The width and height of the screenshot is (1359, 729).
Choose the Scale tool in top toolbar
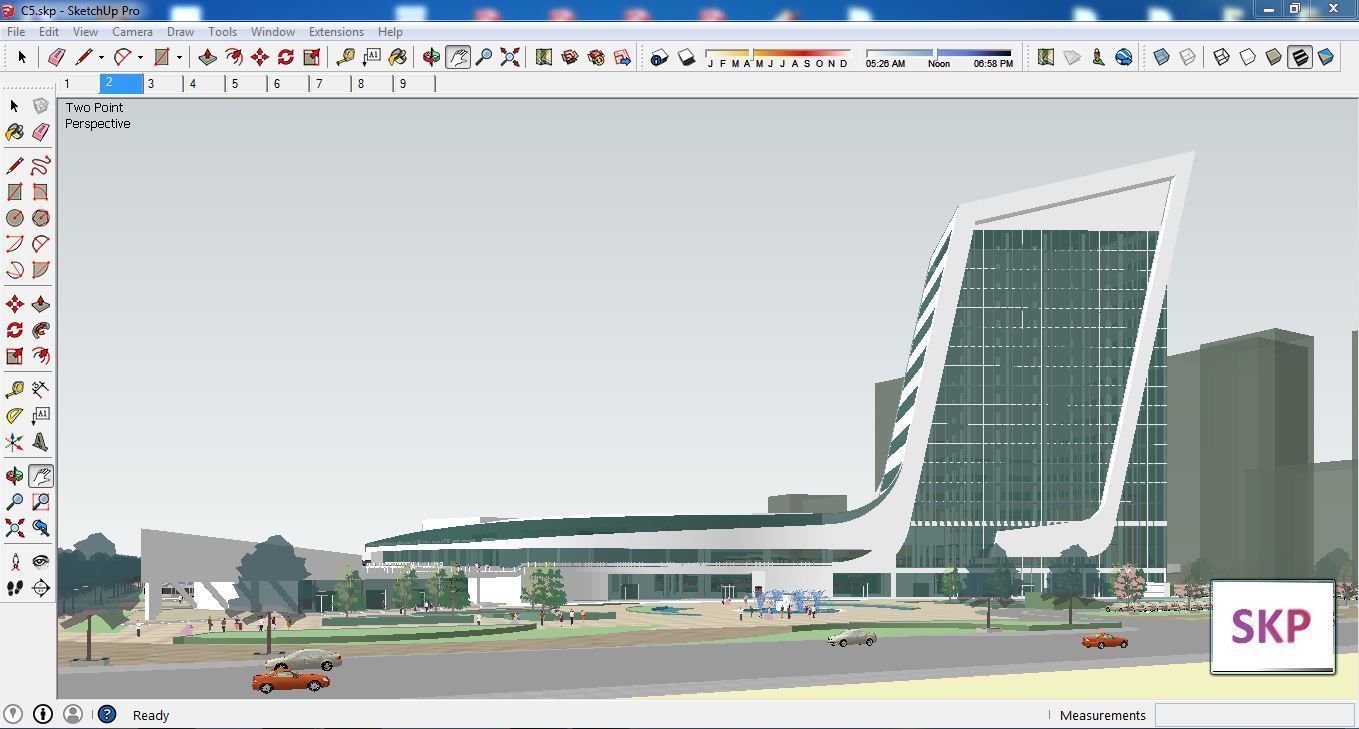[312, 57]
